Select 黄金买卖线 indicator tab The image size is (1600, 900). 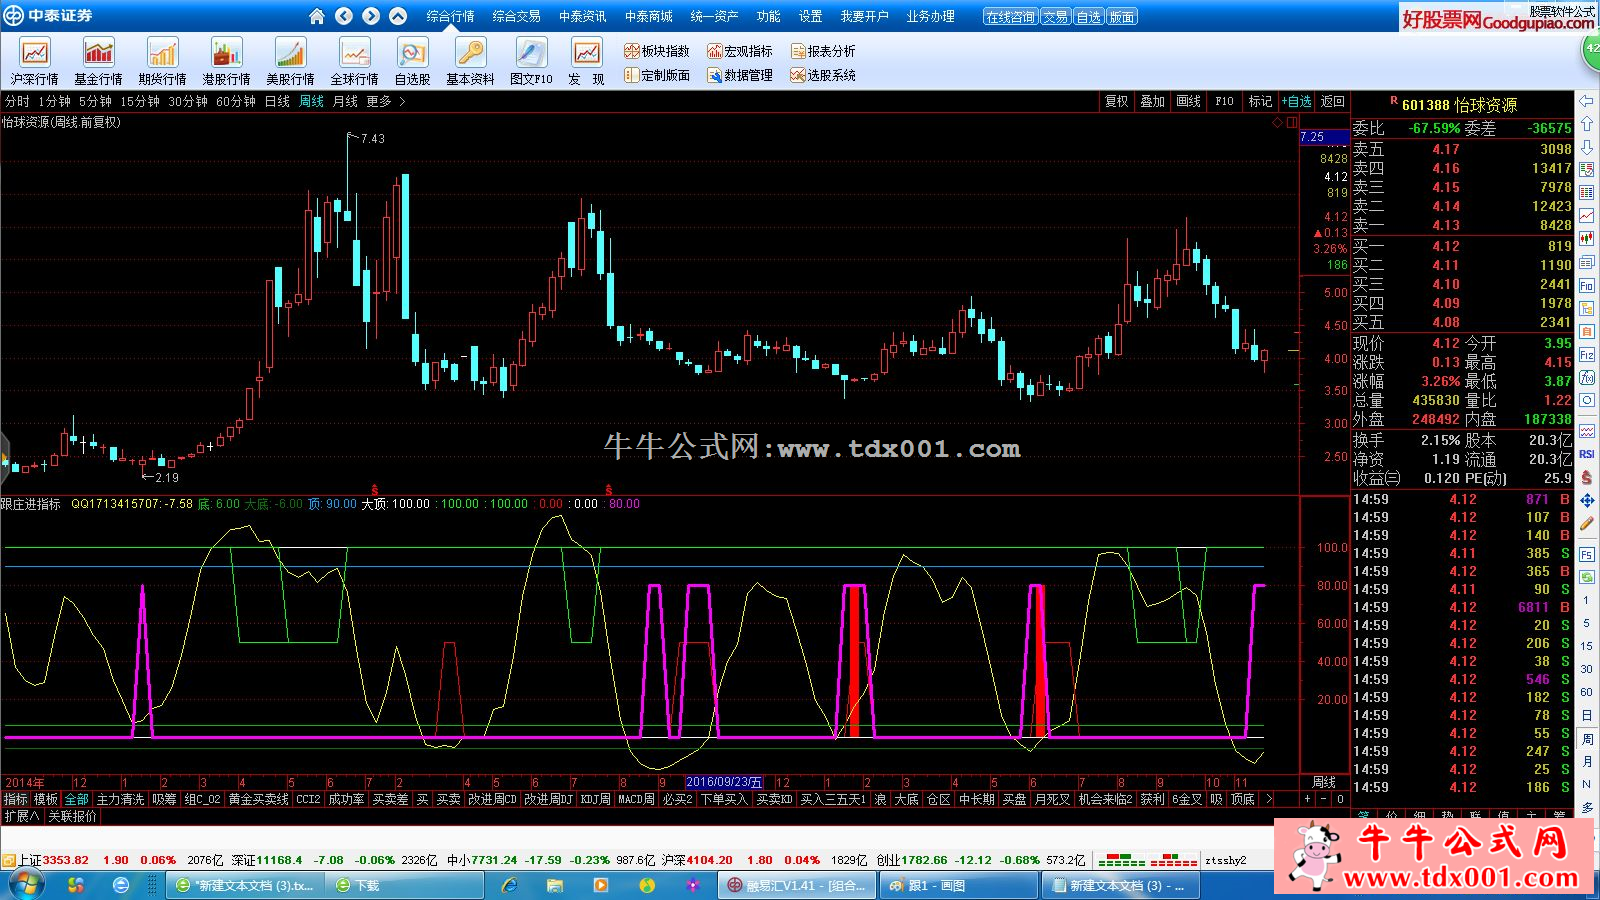pos(259,799)
